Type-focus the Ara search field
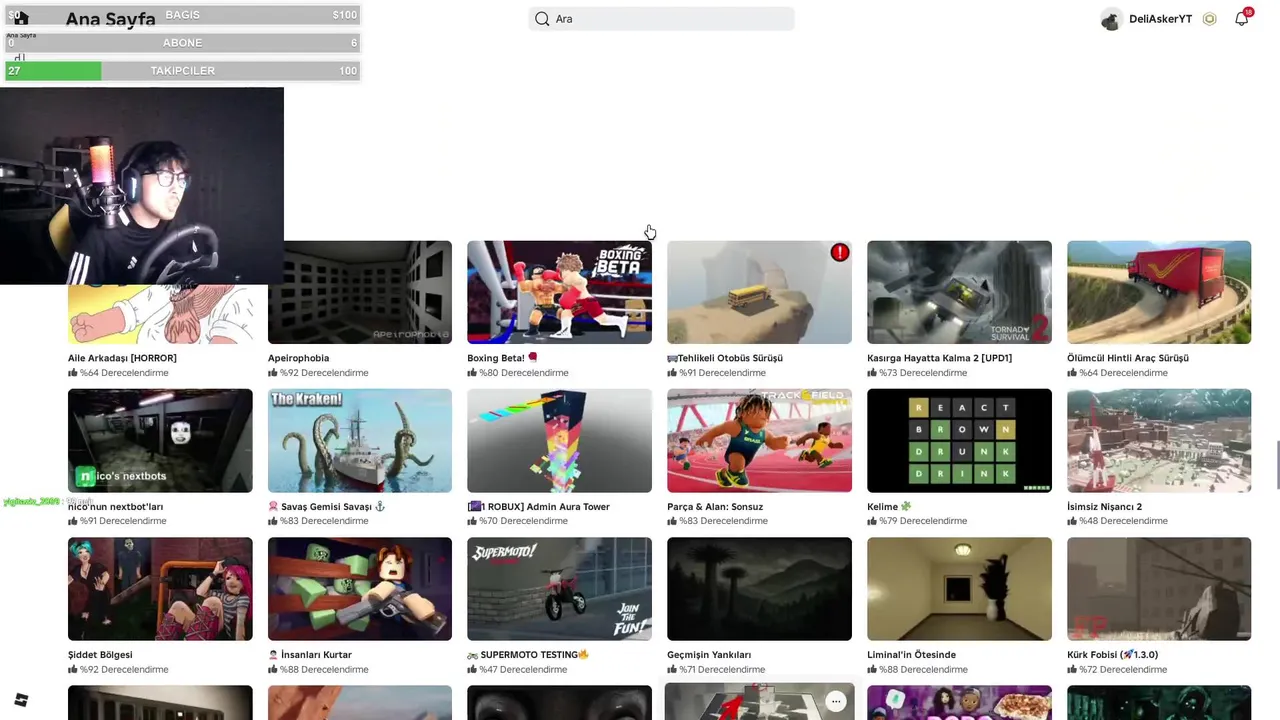Screen dimensions: 1280x720 pyautogui.click(x=662, y=19)
